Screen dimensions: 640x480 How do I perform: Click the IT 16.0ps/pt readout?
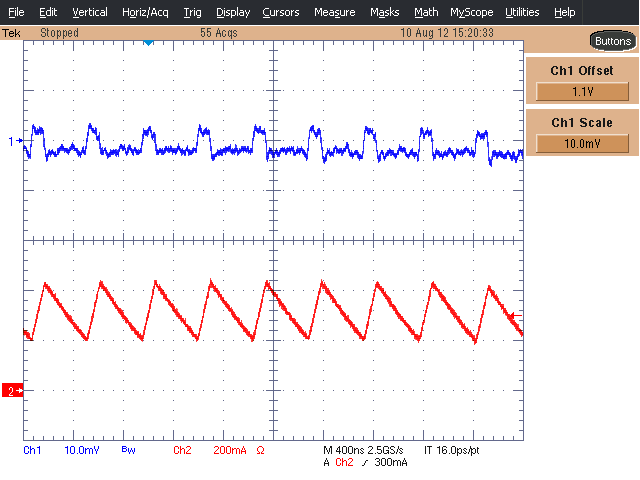[451, 450]
